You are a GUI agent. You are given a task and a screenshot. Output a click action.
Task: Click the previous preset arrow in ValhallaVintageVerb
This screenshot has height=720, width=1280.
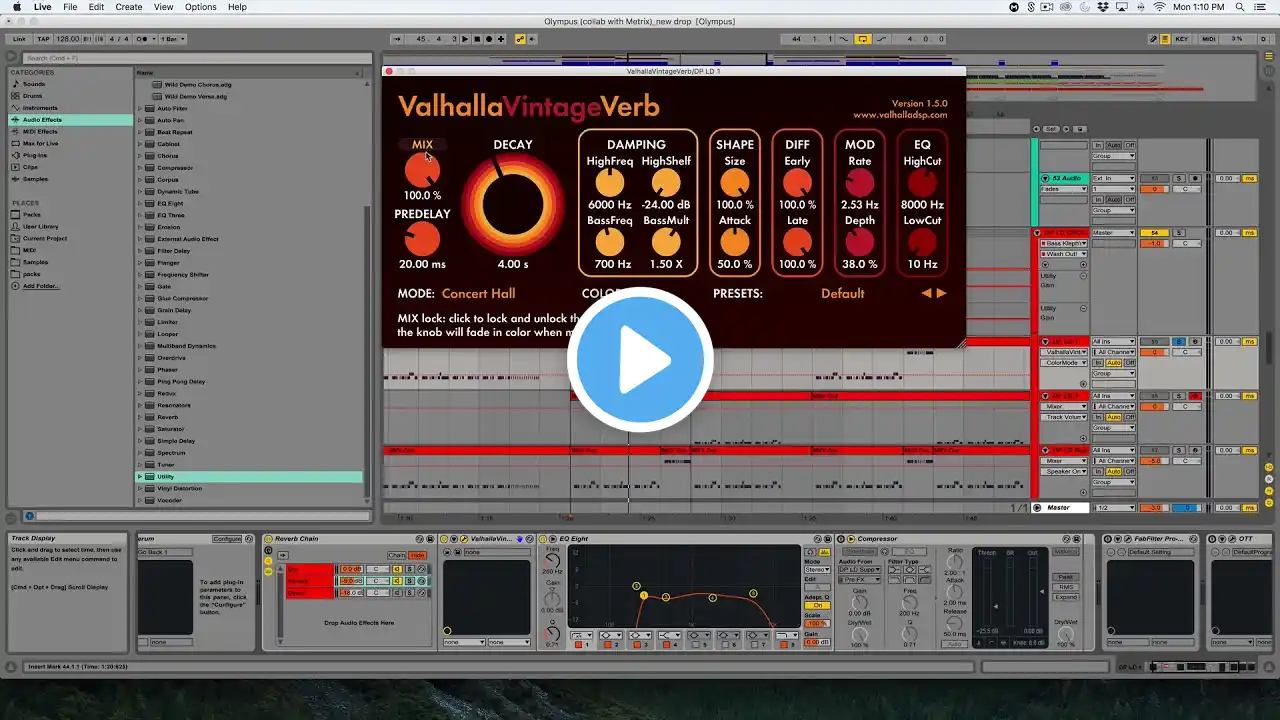[926, 293]
